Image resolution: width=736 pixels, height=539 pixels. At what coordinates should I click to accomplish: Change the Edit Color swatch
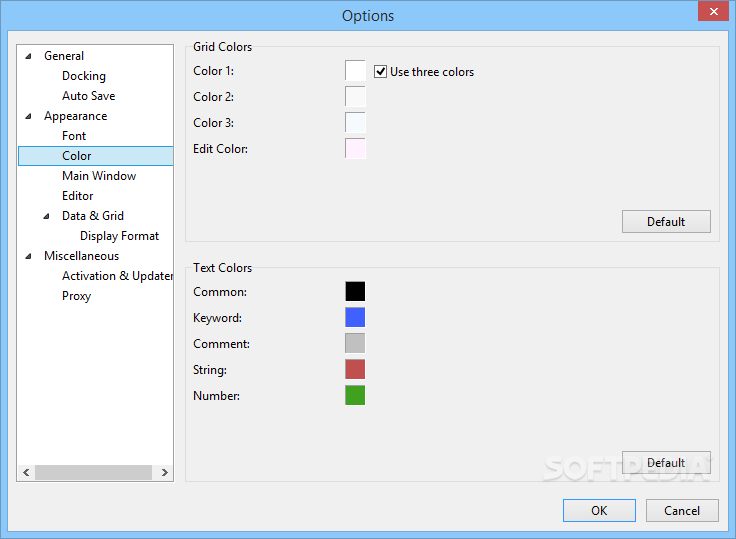(355, 148)
